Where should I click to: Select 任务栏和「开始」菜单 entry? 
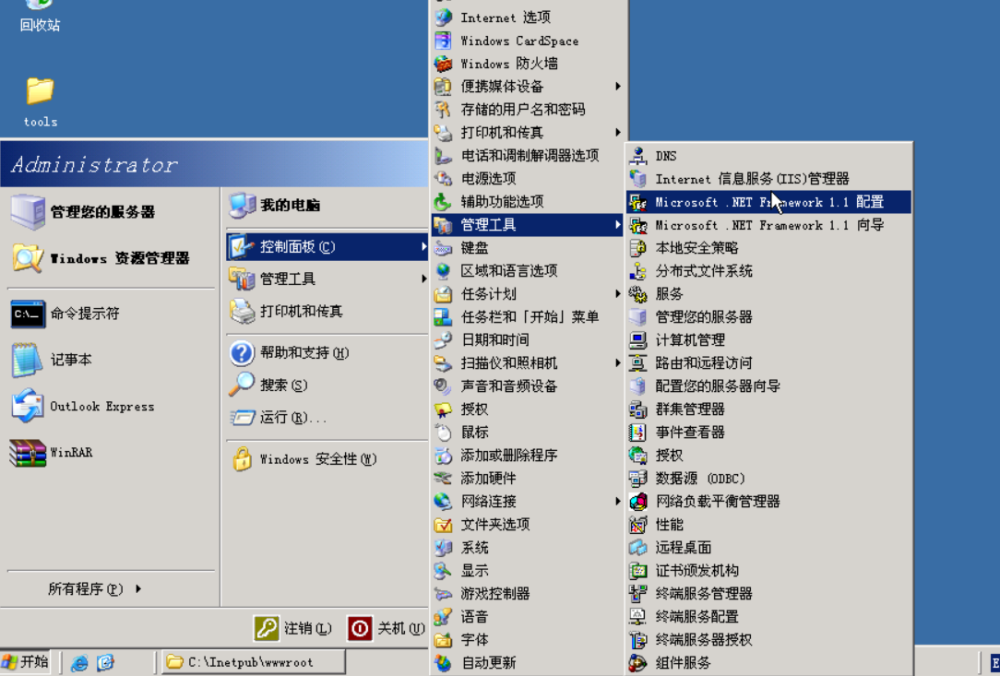527,317
